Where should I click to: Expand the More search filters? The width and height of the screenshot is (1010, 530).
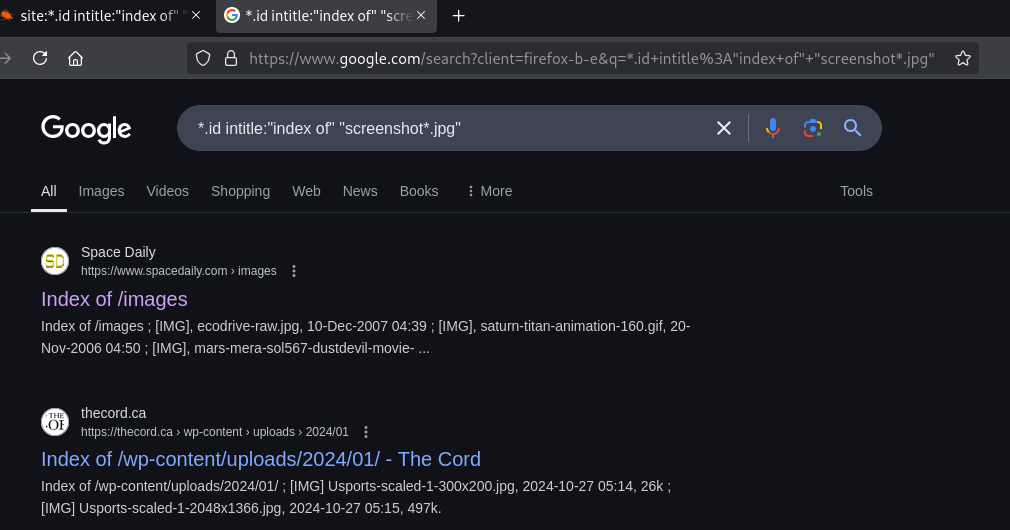[x=490, y=191]
